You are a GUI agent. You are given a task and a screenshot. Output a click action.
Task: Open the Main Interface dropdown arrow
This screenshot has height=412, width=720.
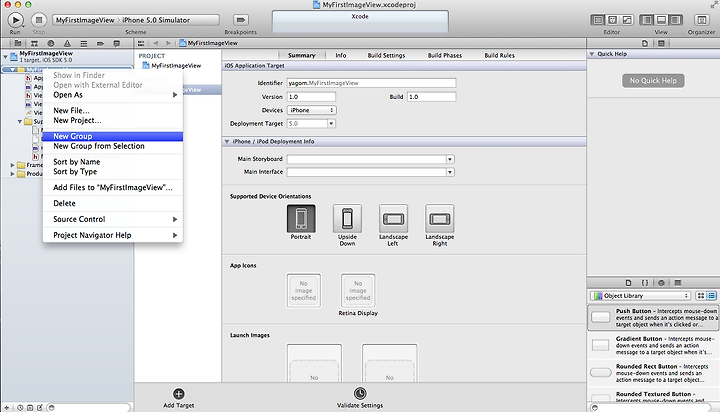(x=450, y=172)
